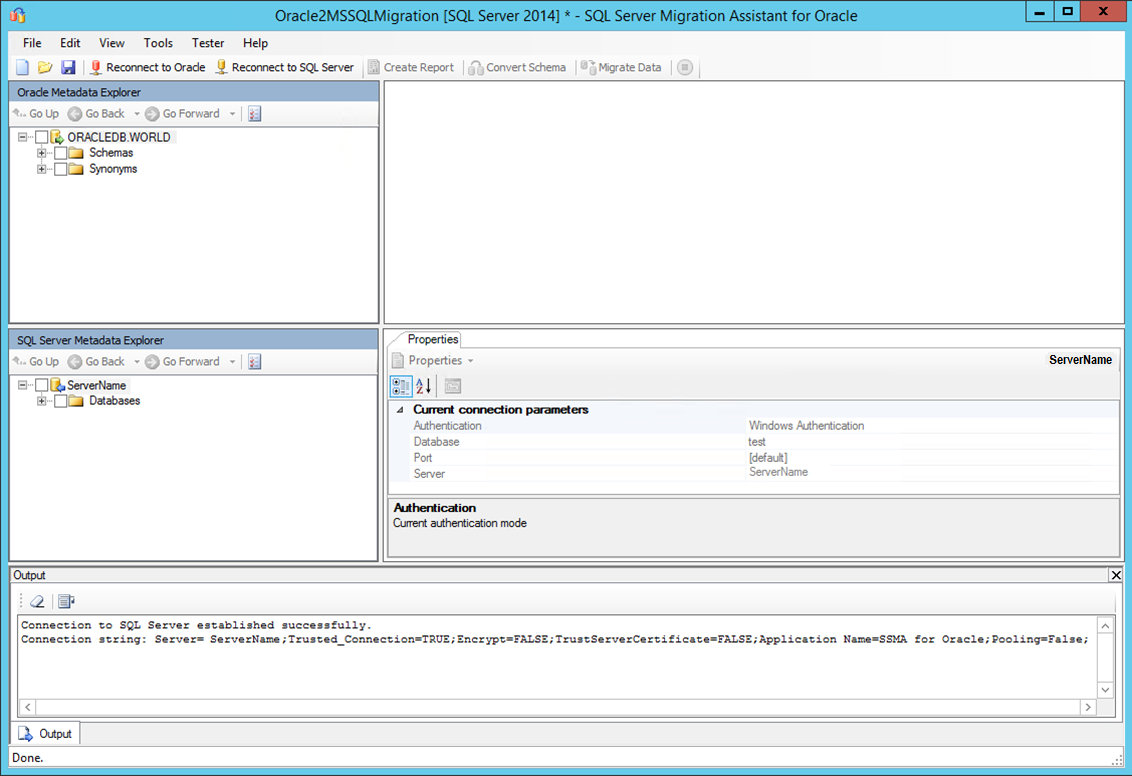Click Go Forward in Oracle Metadata Explorer
1132x776 pixels.
(x=183, y=113)
